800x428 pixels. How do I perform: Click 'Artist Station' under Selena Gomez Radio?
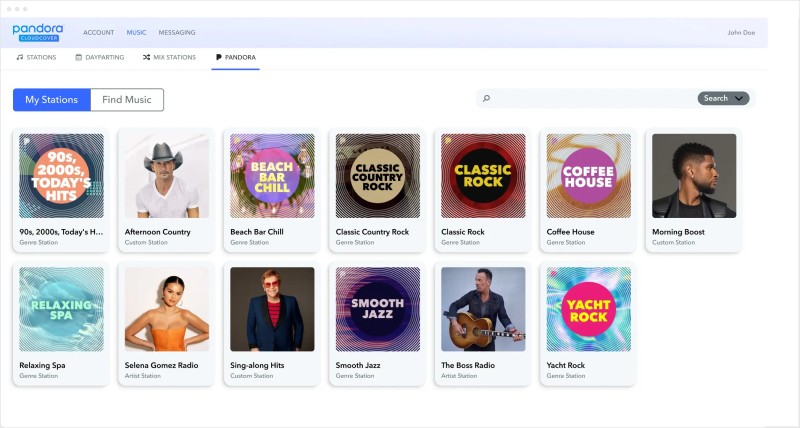143,376
